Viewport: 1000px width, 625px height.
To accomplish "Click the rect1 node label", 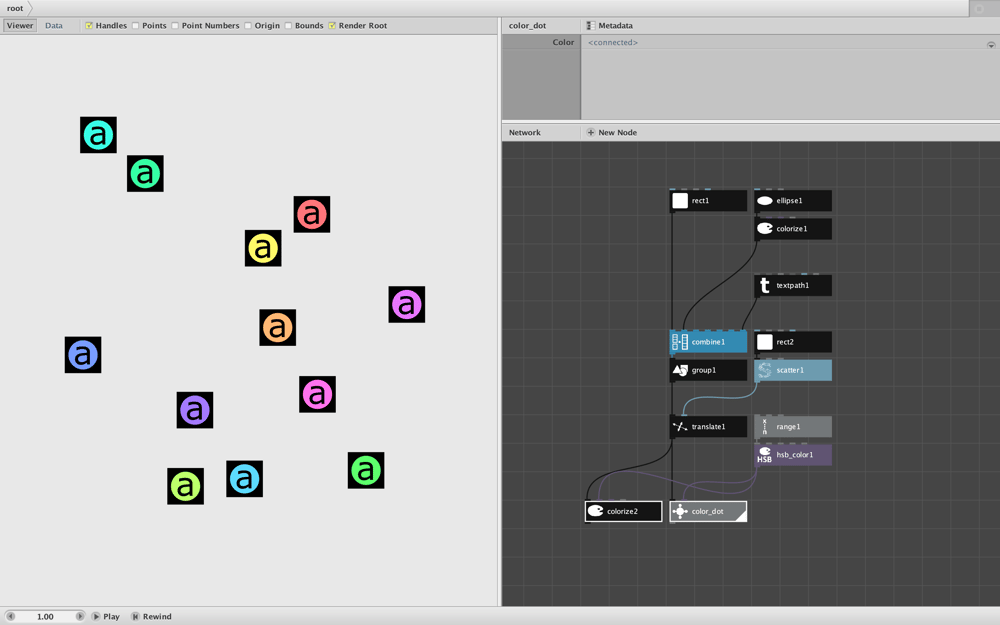I will click(x=700, y=201).
